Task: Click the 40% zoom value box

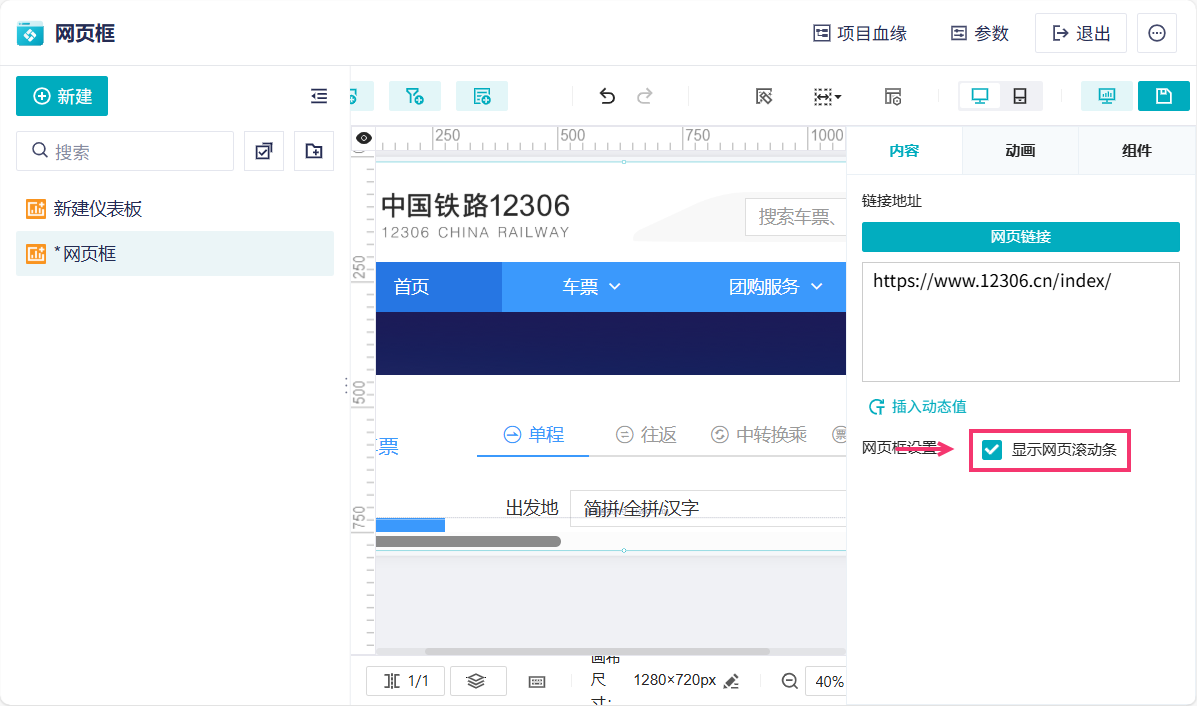Action: [827, 682]
